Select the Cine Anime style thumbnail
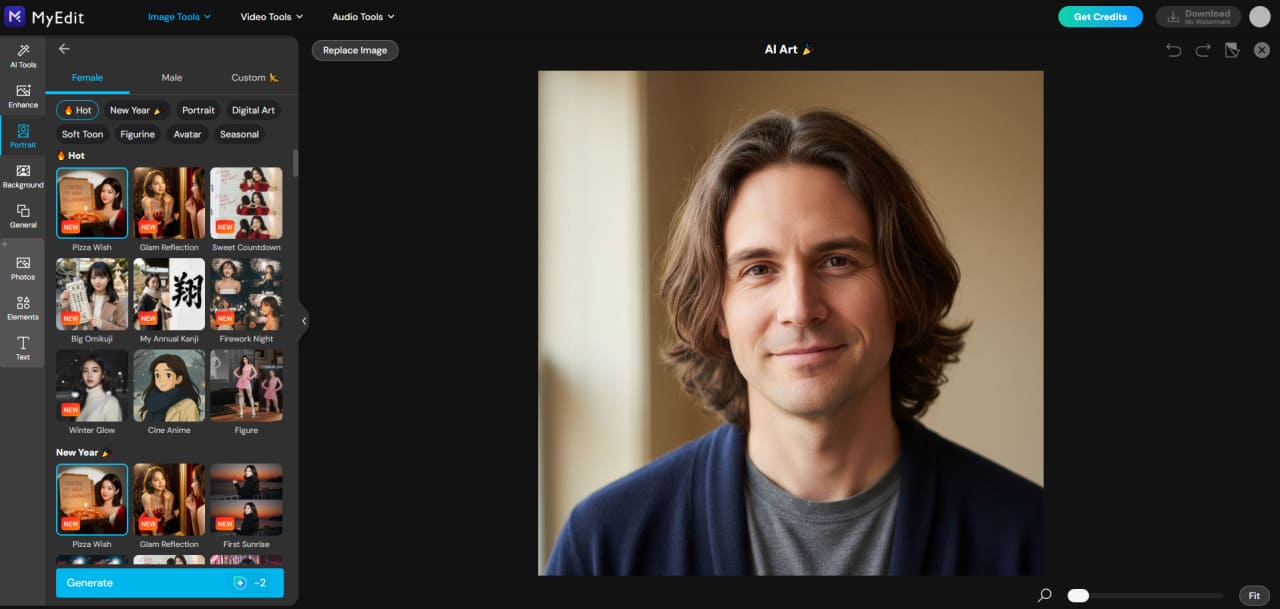1280x609 pixels. tap(168, 386)
